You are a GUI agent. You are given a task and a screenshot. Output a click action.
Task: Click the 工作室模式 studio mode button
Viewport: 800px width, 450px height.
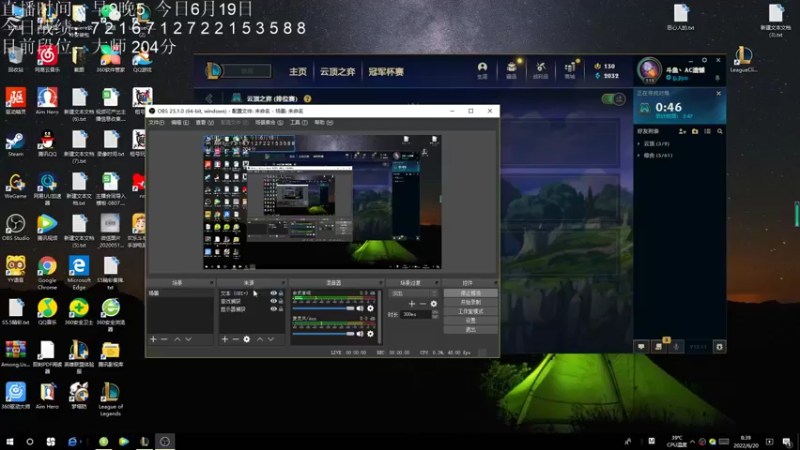pos(470,311)
